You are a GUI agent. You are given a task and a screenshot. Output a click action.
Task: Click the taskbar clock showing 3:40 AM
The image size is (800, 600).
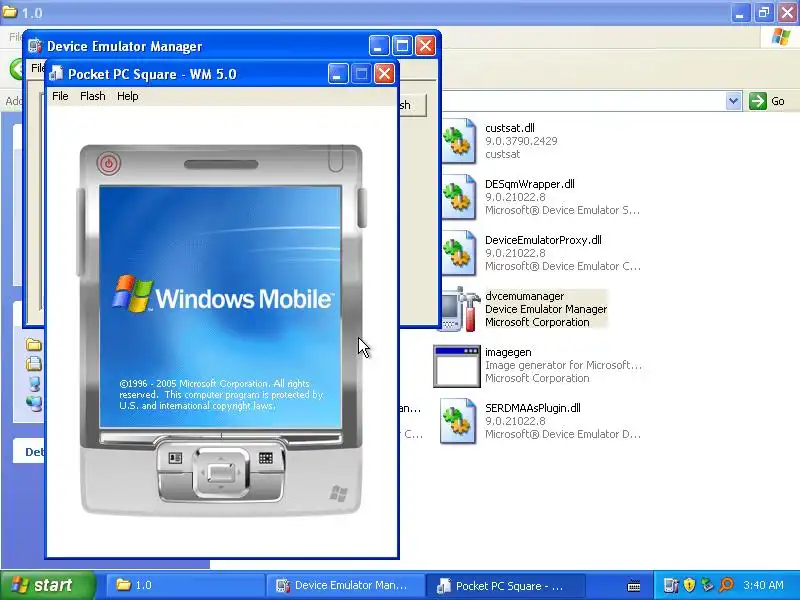(763, 585)
